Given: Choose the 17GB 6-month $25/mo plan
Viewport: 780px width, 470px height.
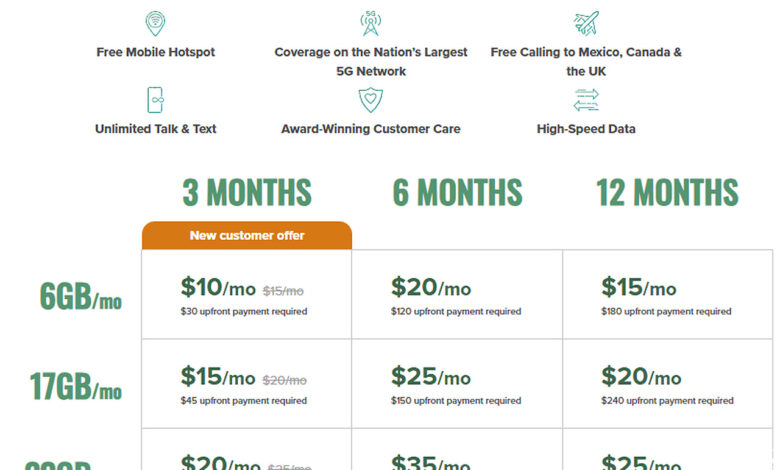Looking at the screenshot, I should [457, 383].
